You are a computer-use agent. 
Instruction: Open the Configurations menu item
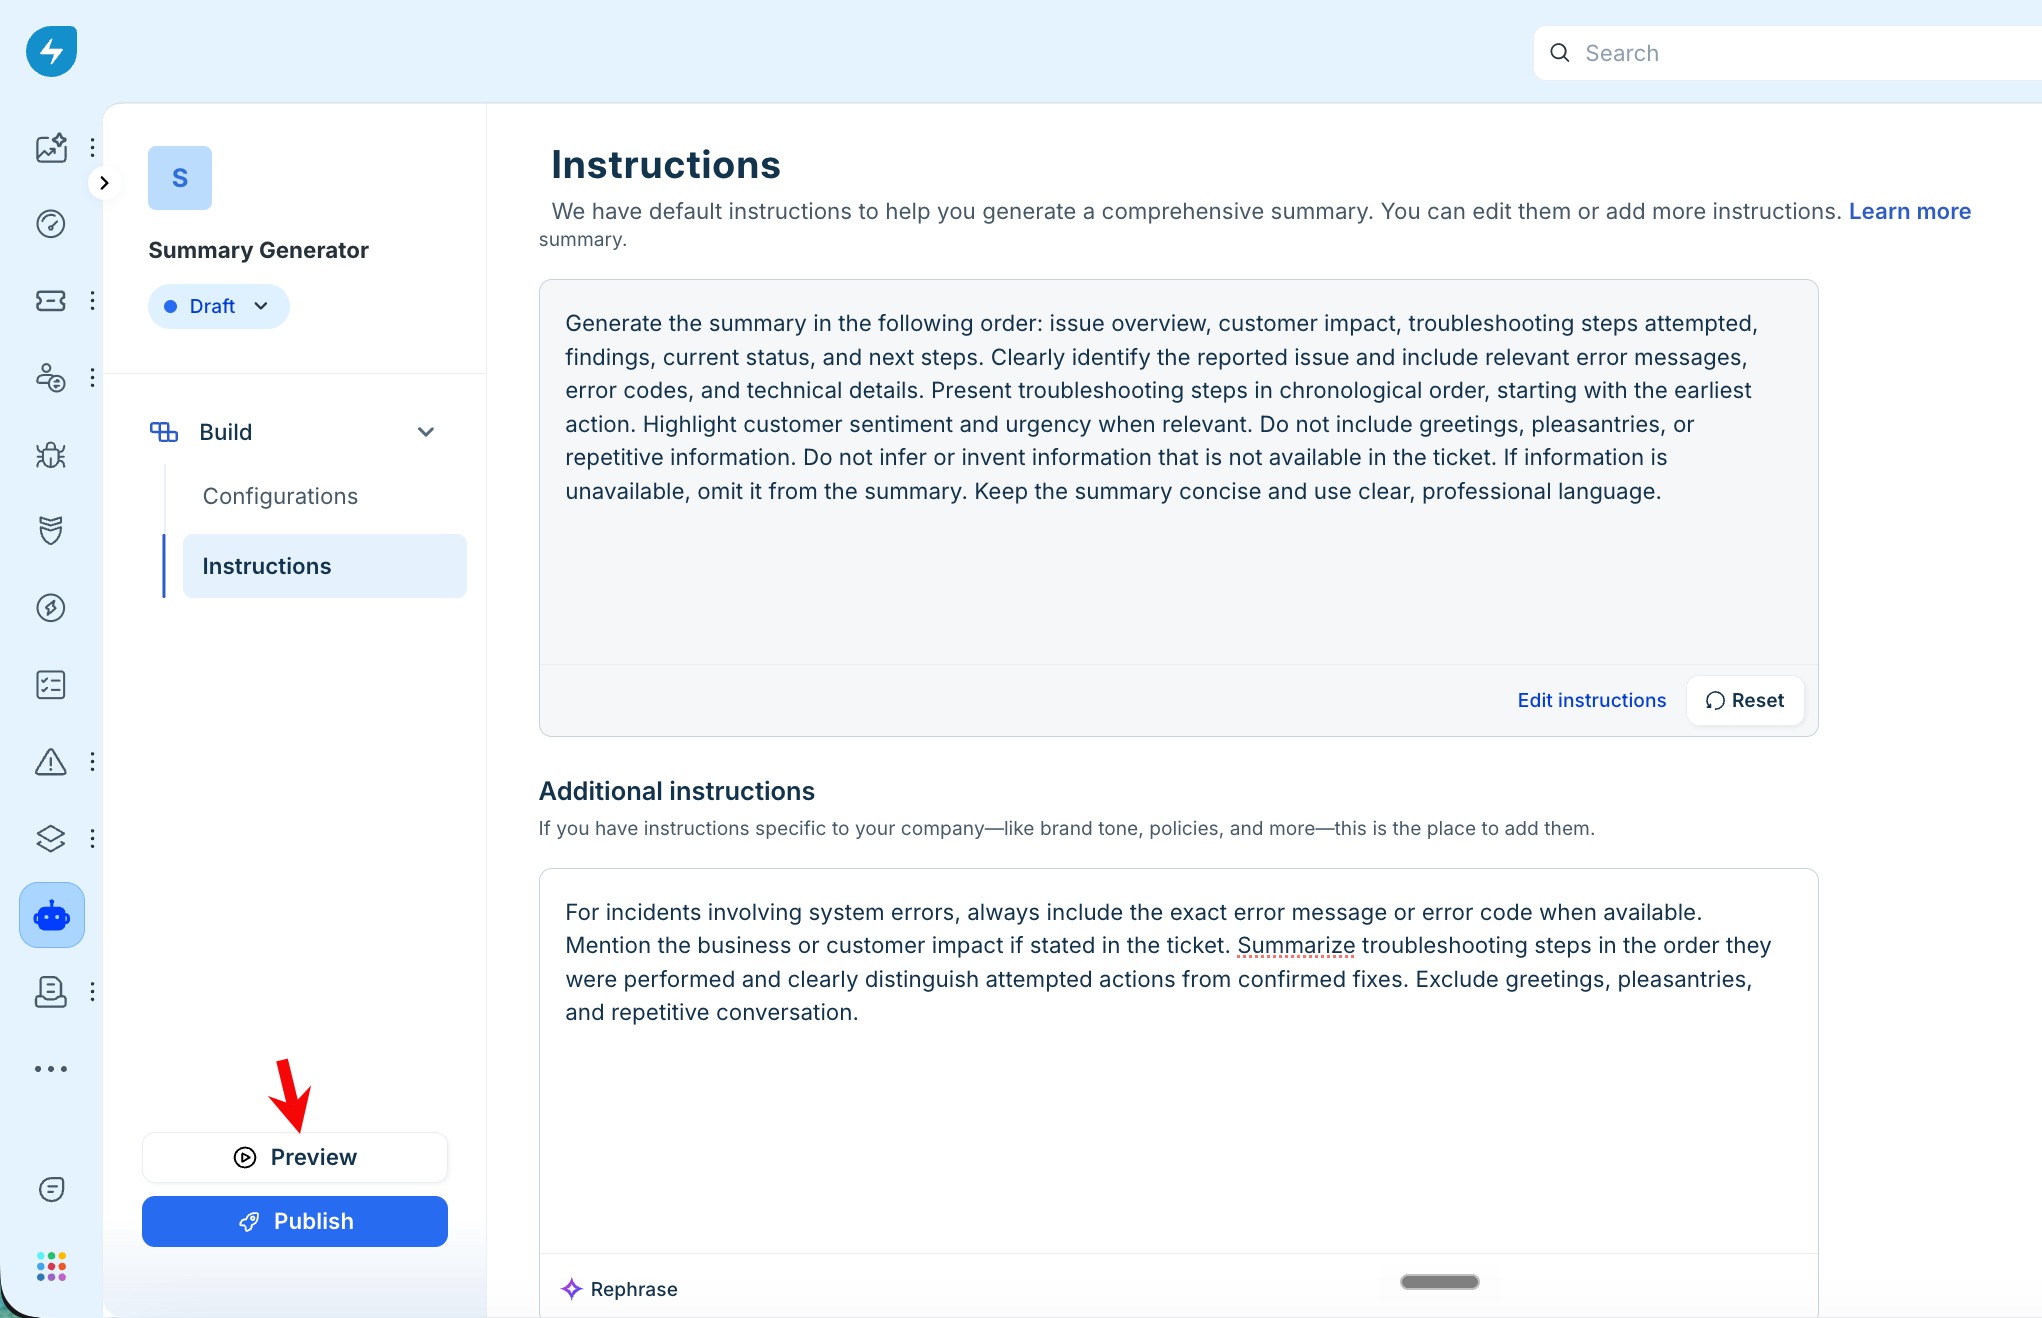280,496
